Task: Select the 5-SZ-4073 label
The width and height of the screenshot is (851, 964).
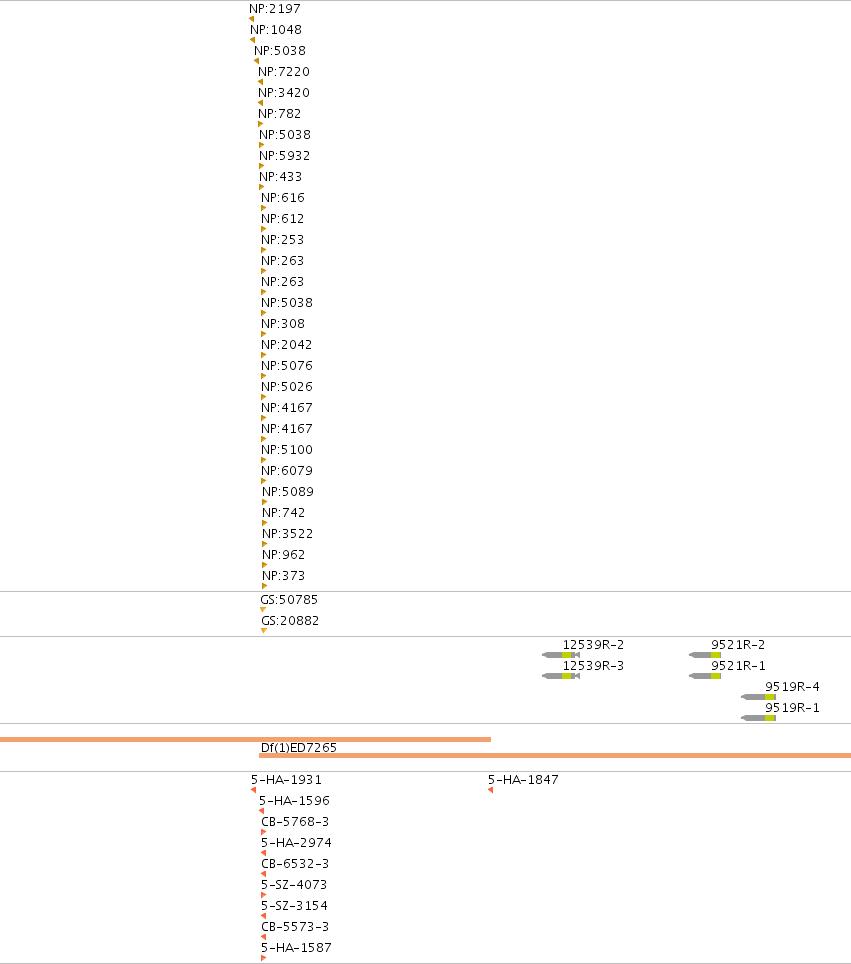Action: point(294,884)
